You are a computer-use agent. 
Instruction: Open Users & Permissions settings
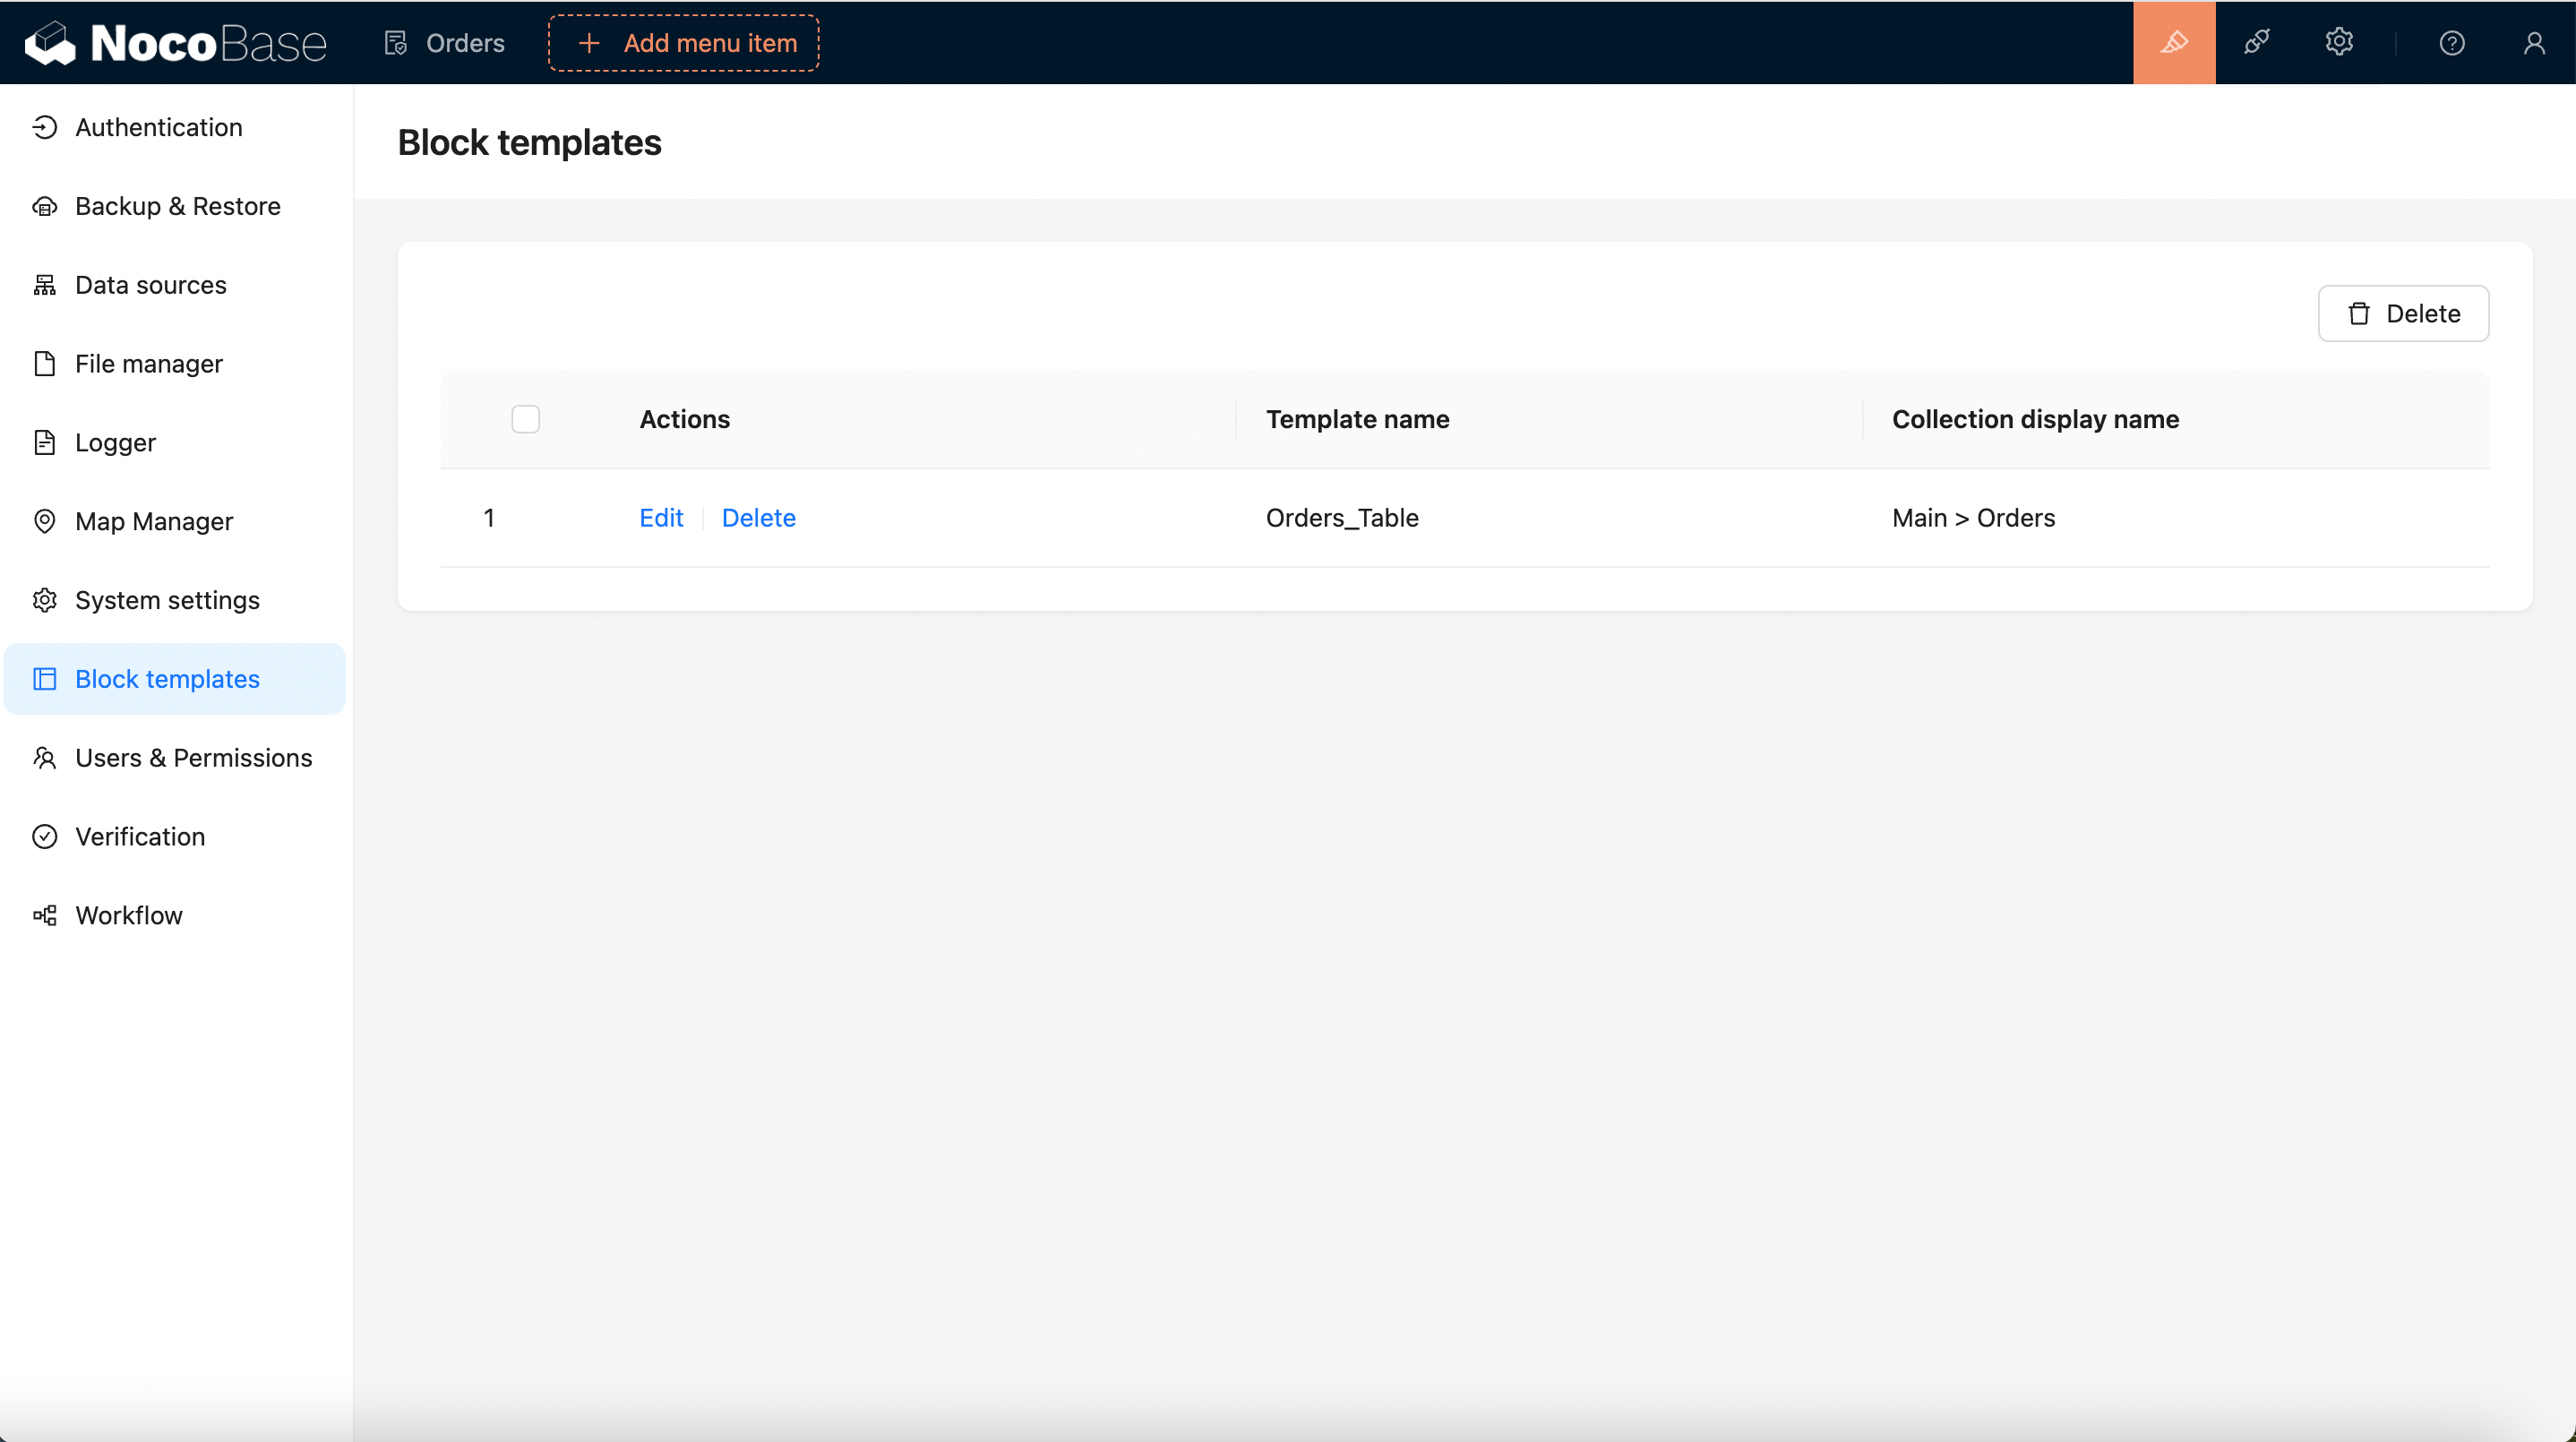click(193, 758)
